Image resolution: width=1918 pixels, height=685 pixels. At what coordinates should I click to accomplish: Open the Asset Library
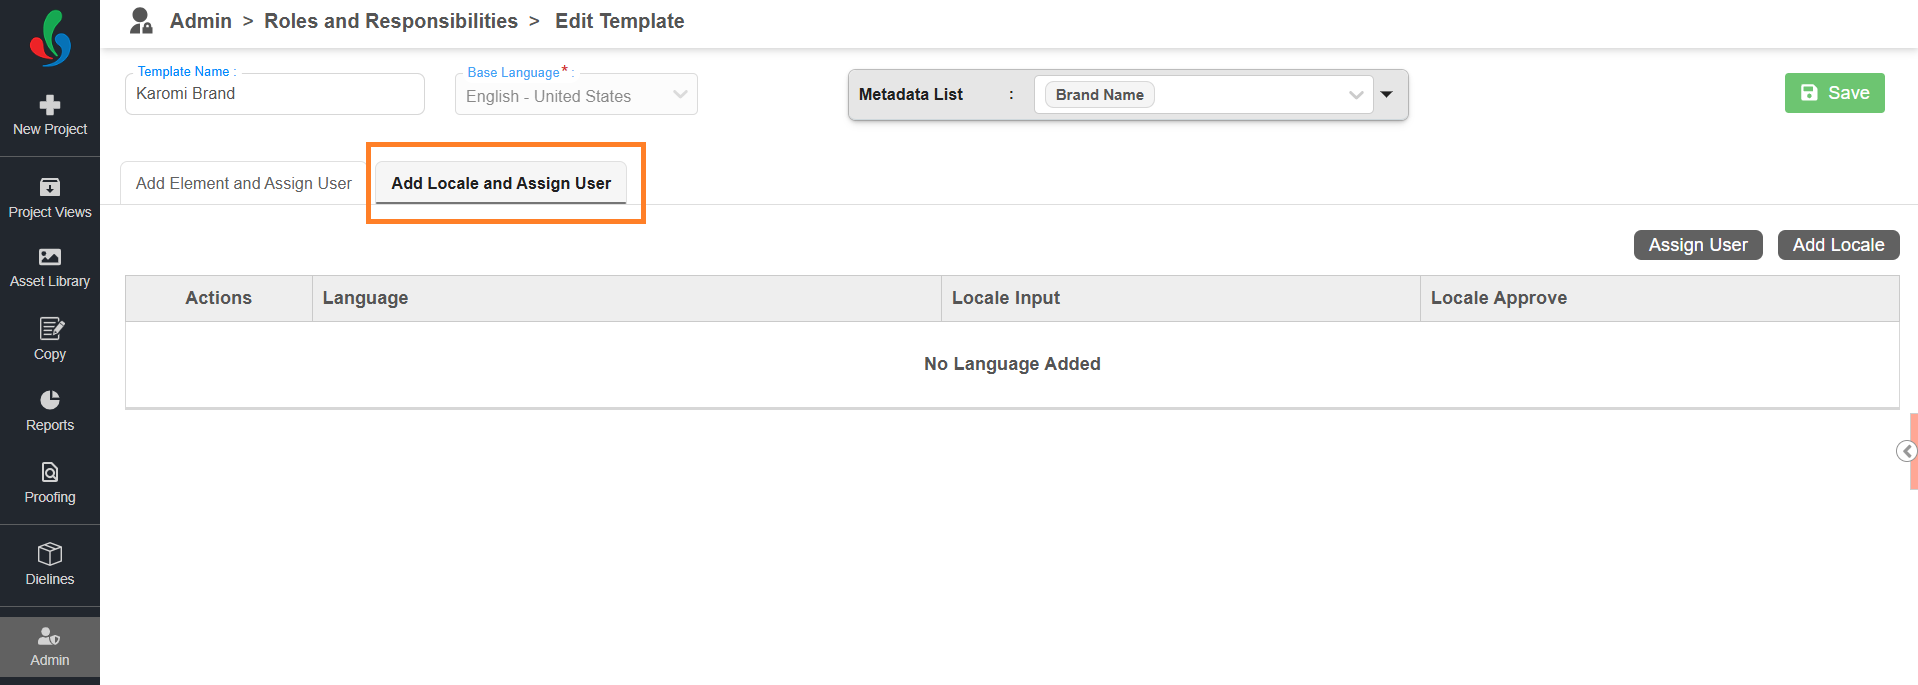pyautogui.click(x=50, y=268)
